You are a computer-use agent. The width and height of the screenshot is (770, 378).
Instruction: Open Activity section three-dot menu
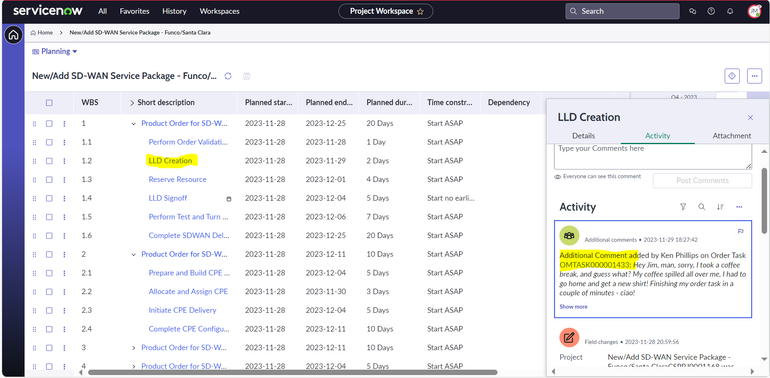739,207
